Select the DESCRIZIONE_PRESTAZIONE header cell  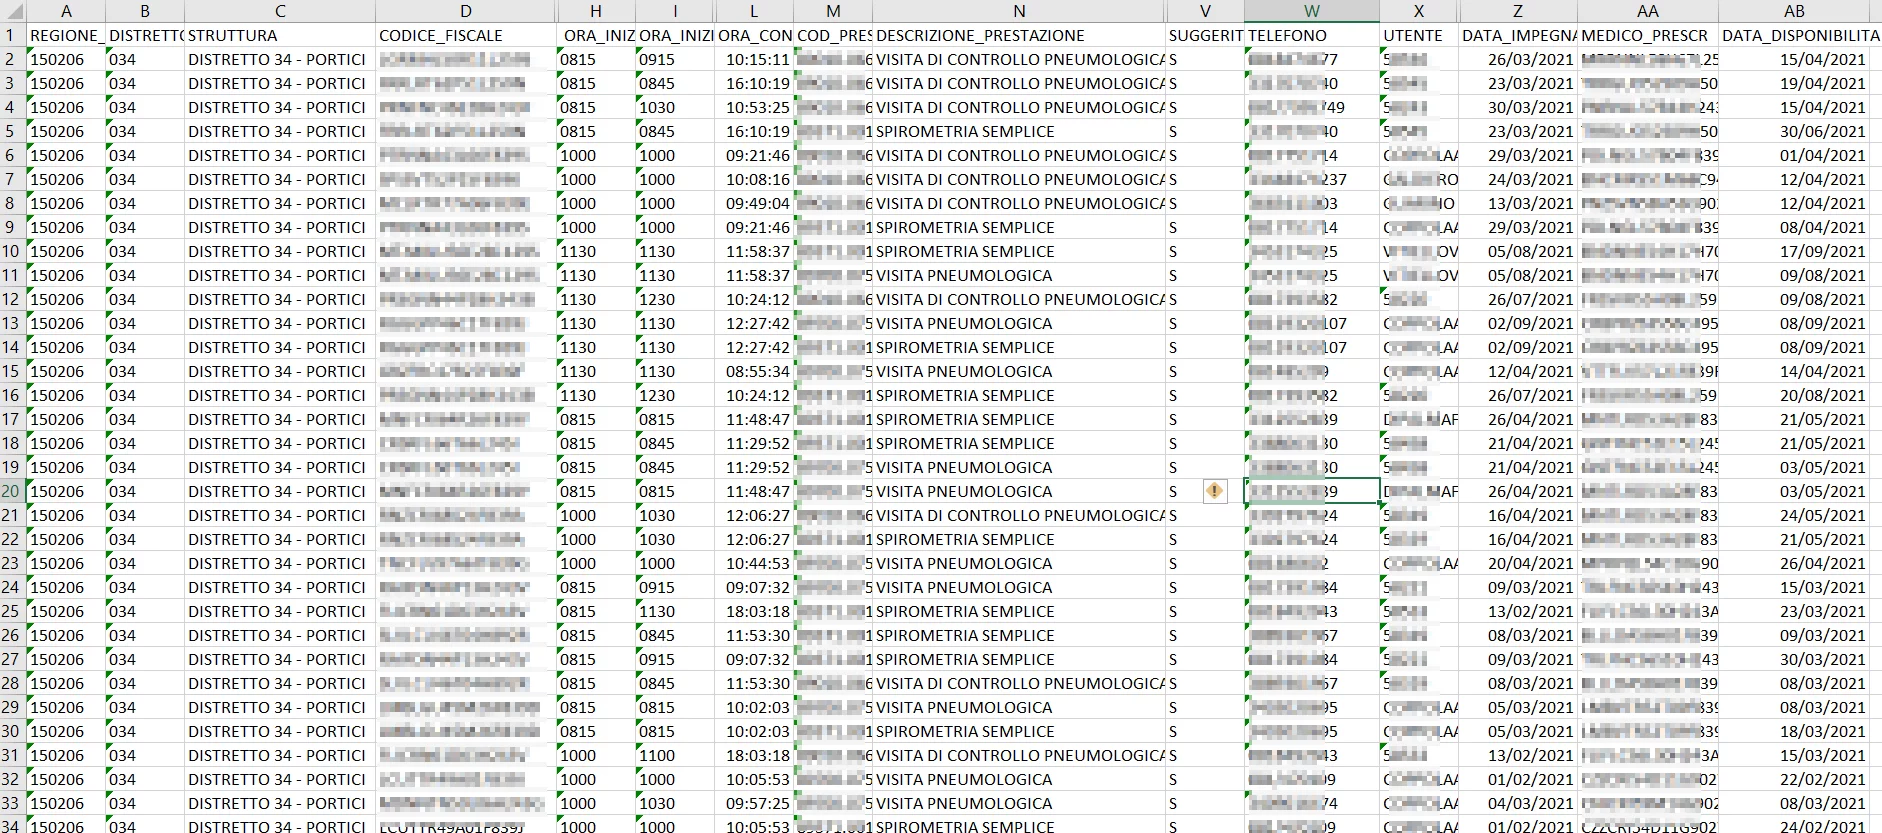[x=1018, y=35]
